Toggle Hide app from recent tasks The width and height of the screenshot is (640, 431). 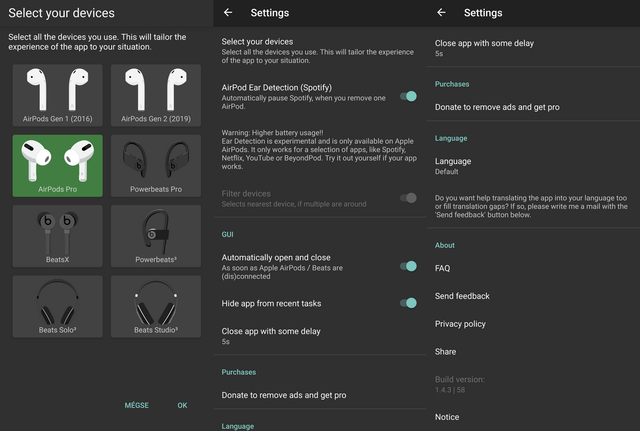point(408,303)
